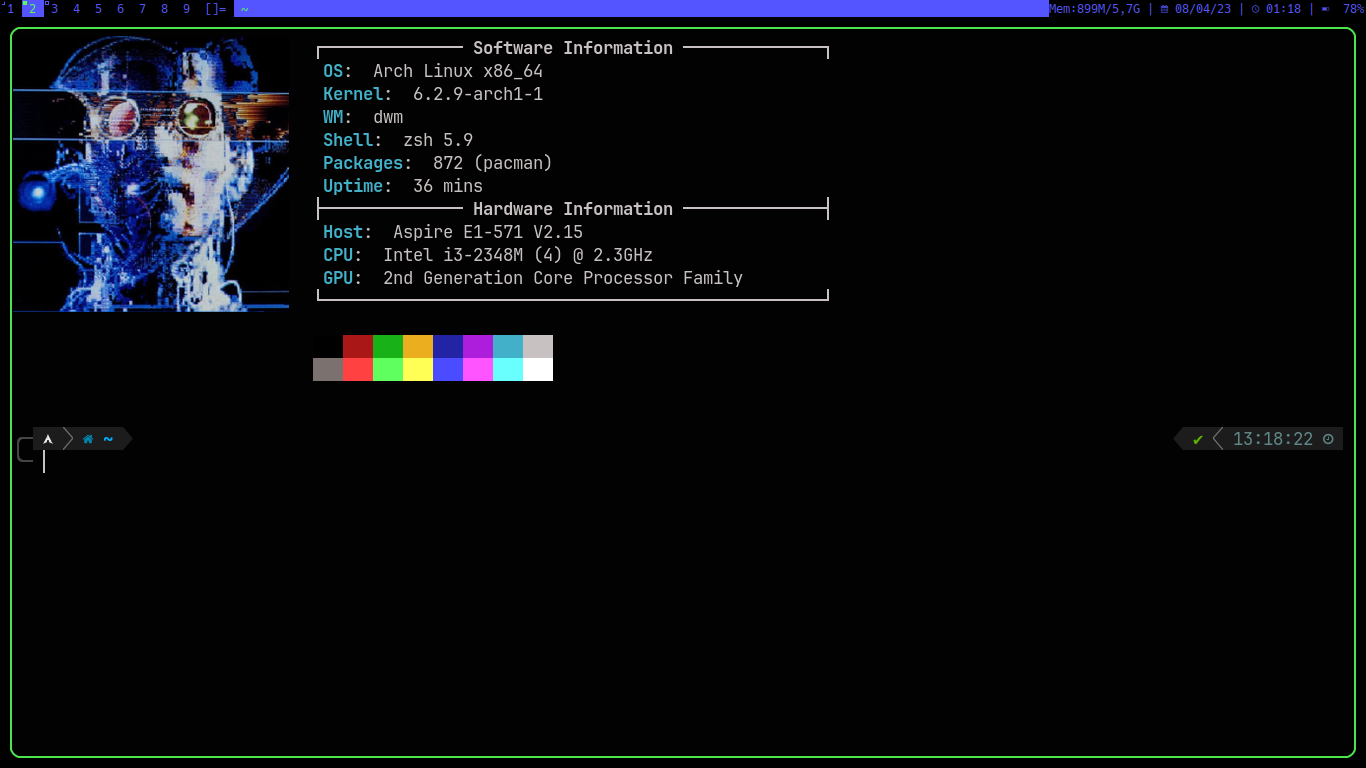1366x768 pixels.
Task: Go to dwm tag 4
Action: tap(76, 9)
